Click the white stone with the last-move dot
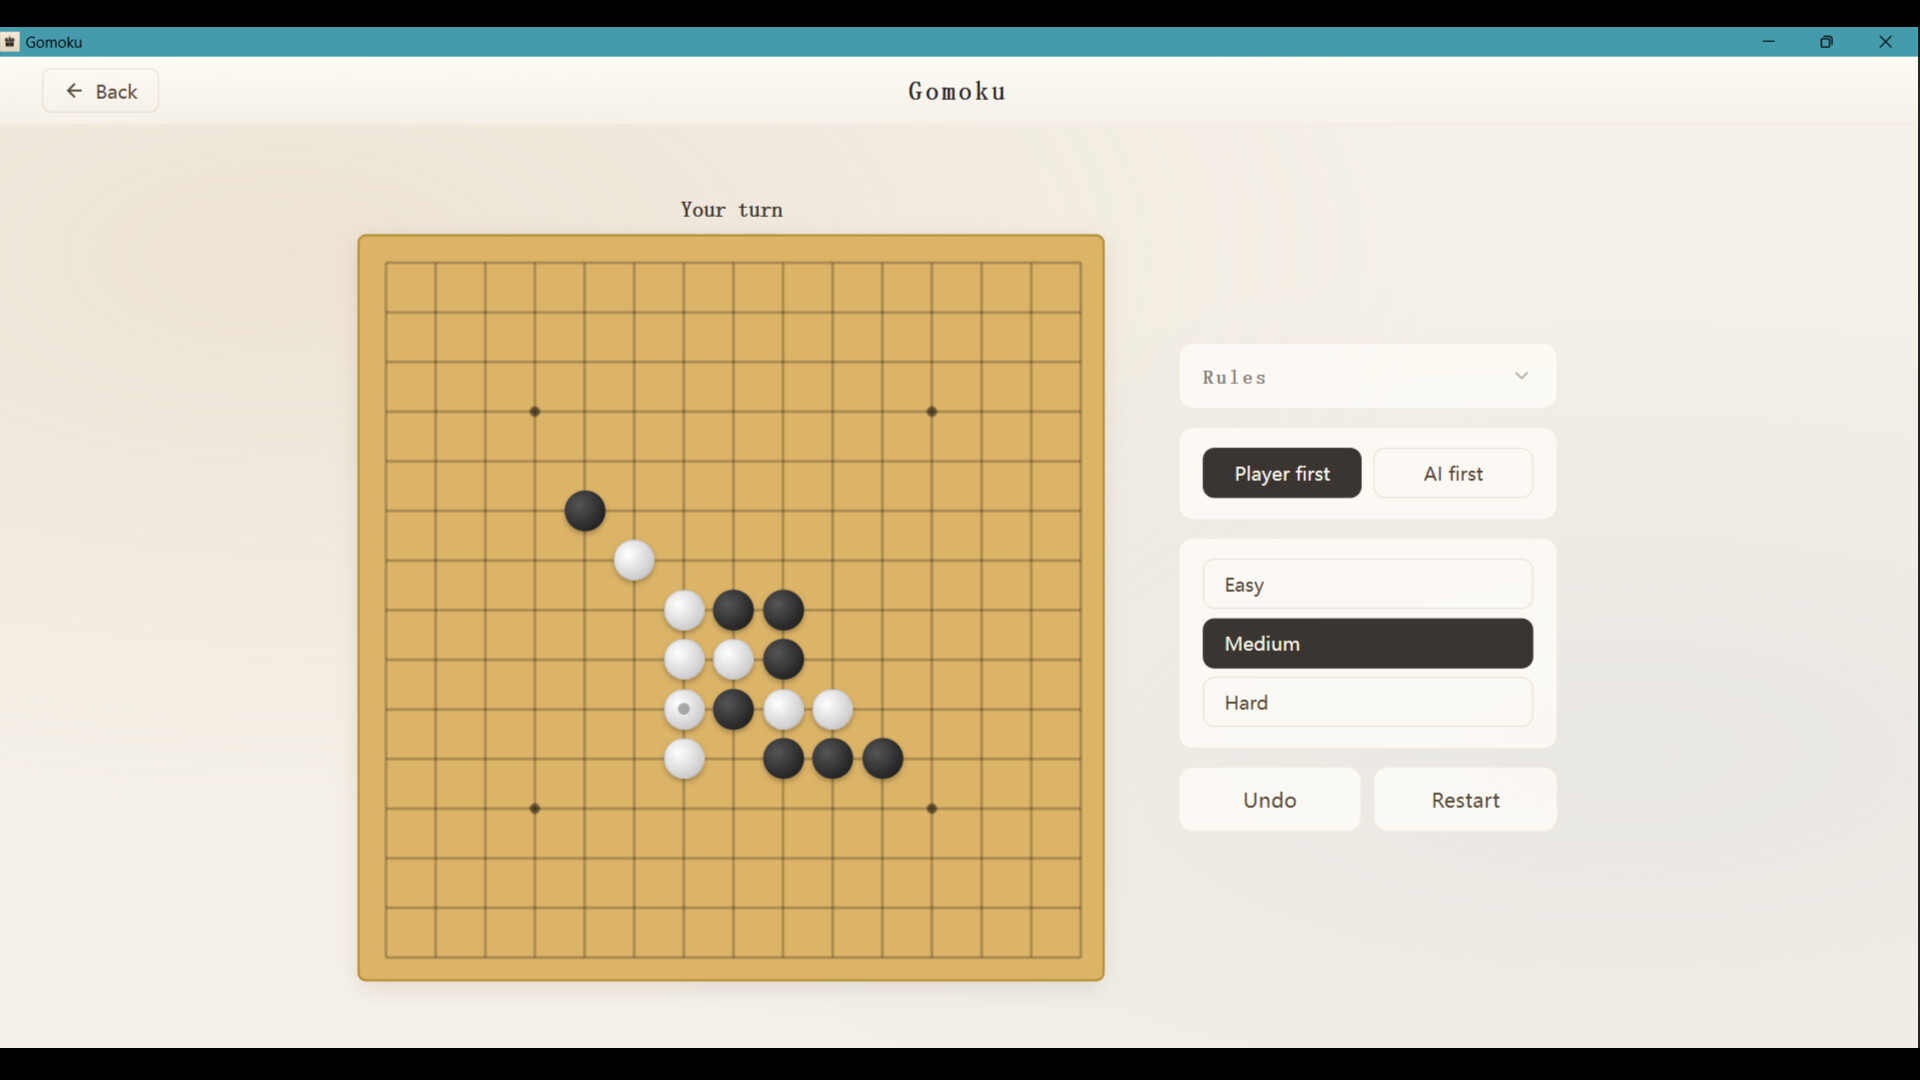The width and height of the screenshot is (1920, 1080). coord(684,709)
